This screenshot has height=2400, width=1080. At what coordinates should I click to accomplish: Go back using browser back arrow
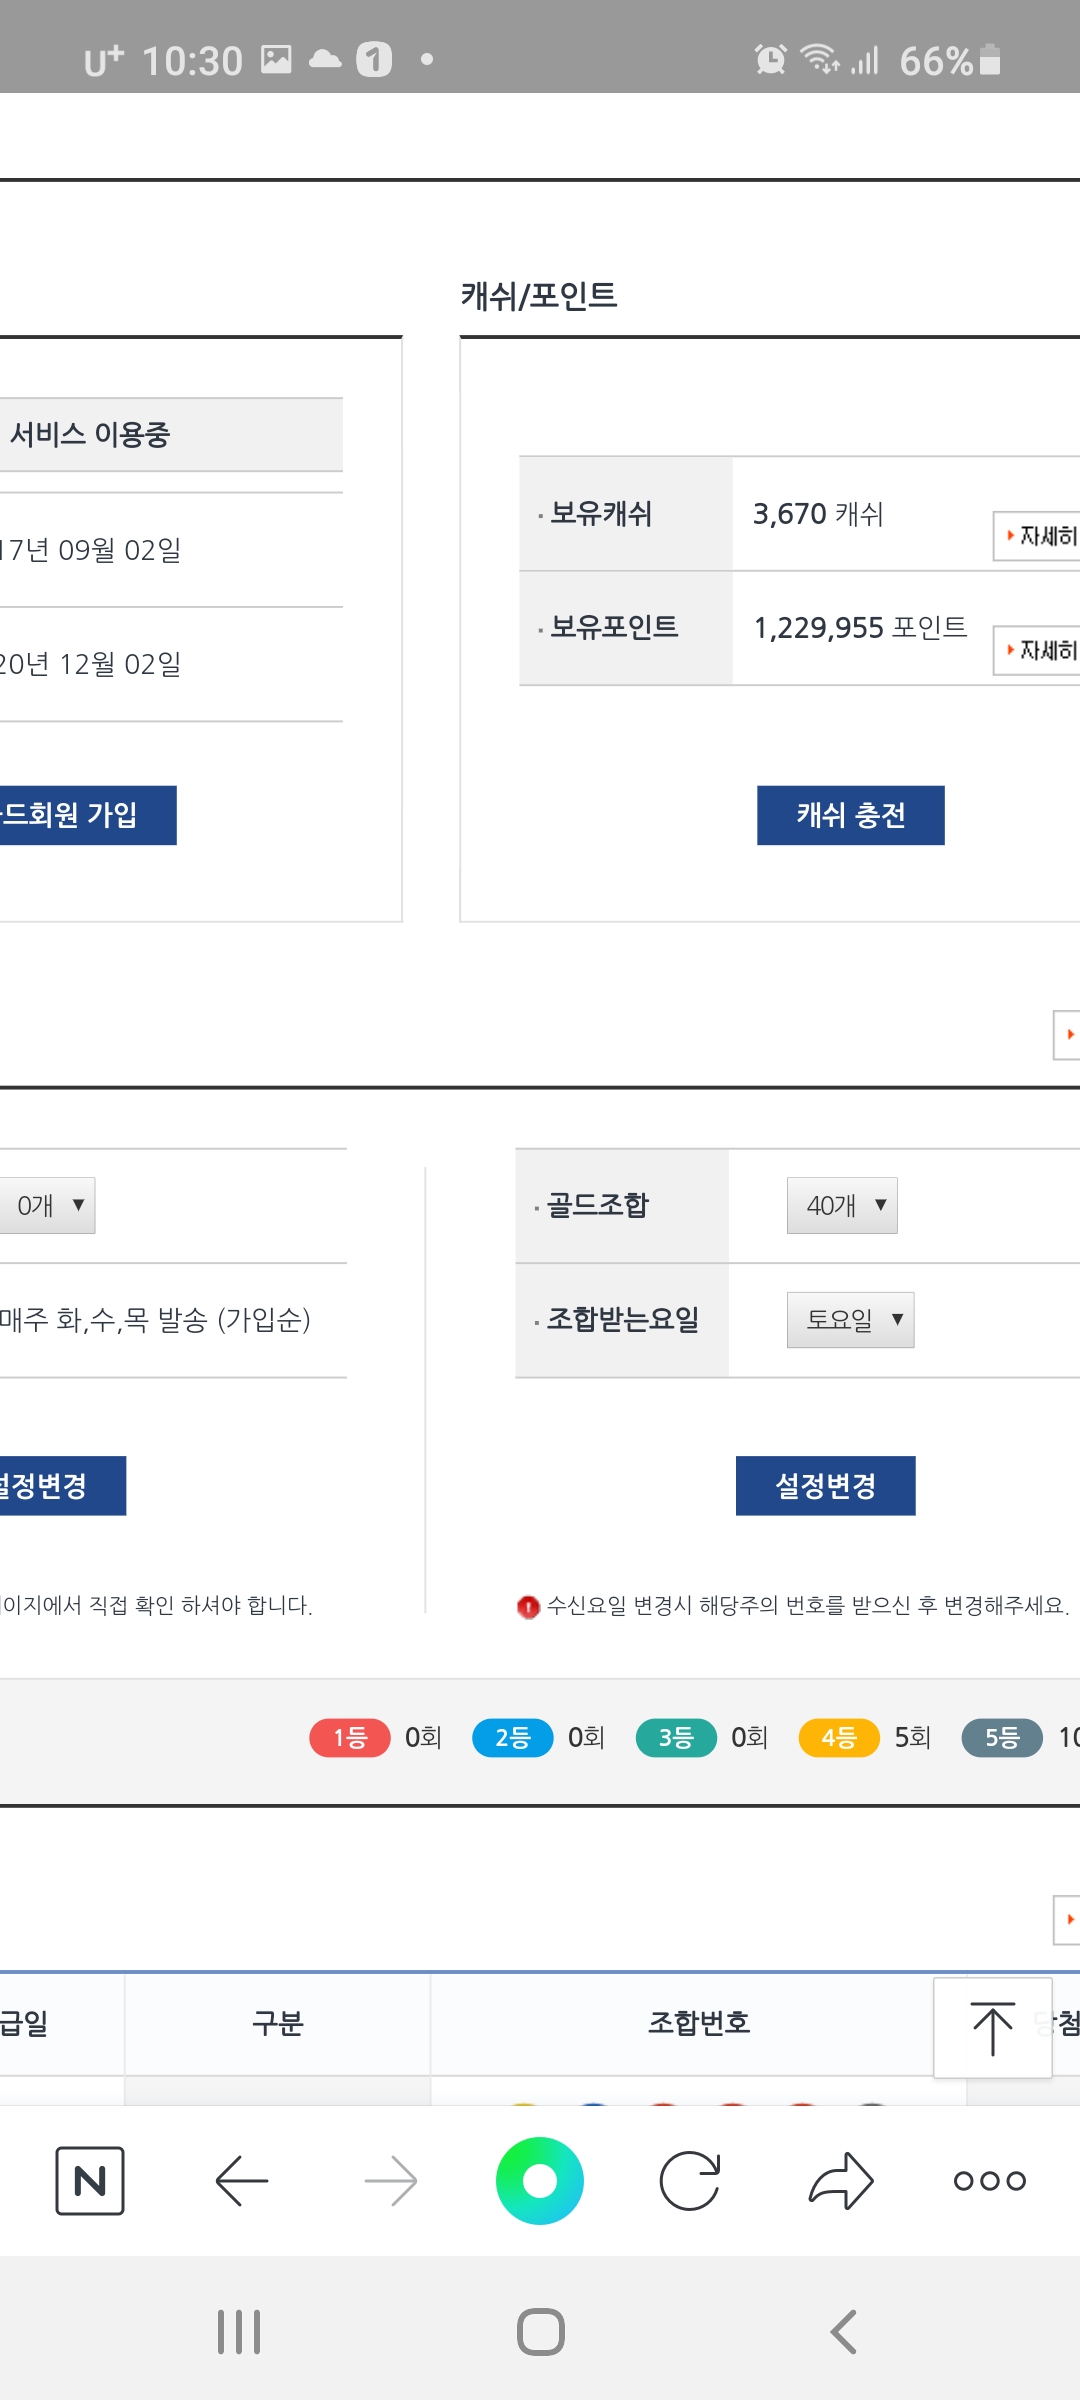pyautogui.click(x=241, y=2180)
